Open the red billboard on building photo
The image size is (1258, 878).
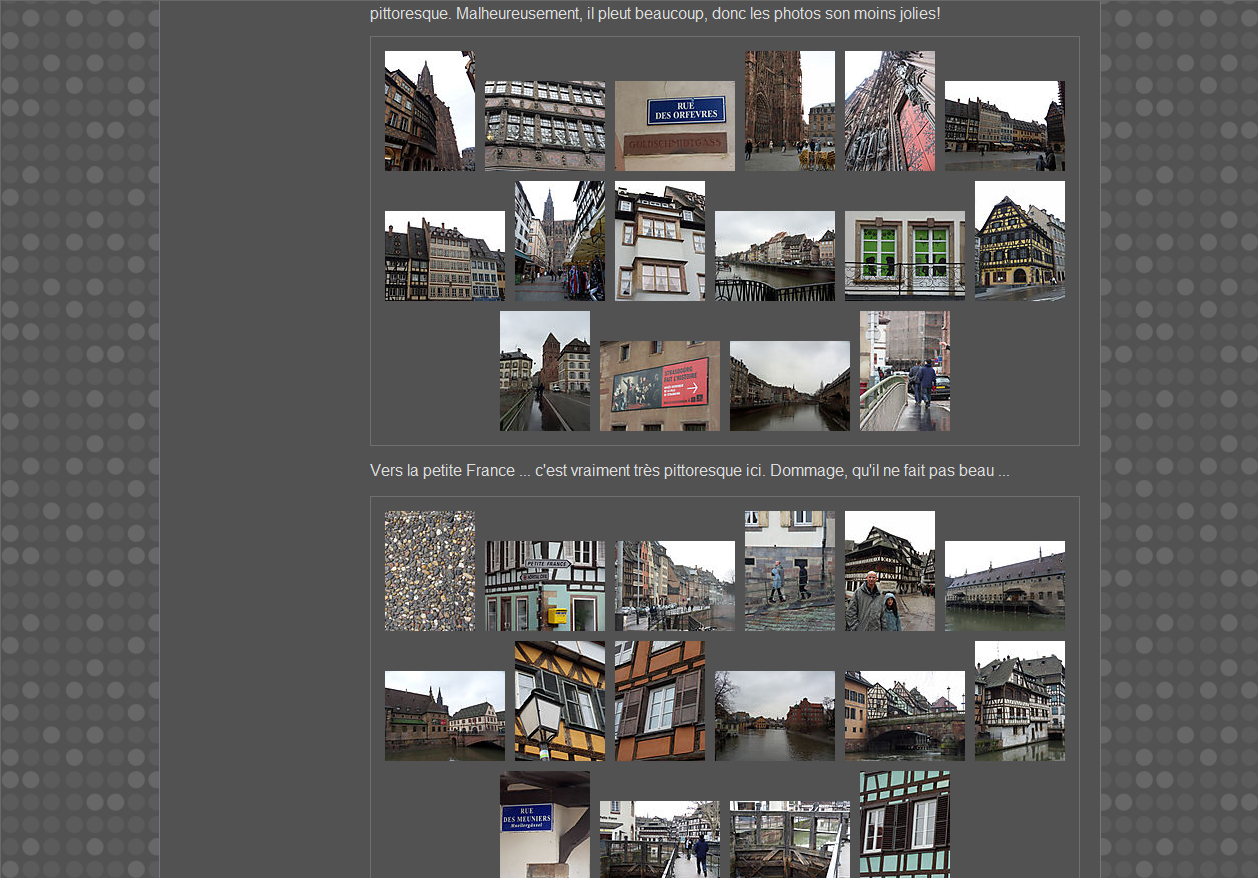click(659, 385)
